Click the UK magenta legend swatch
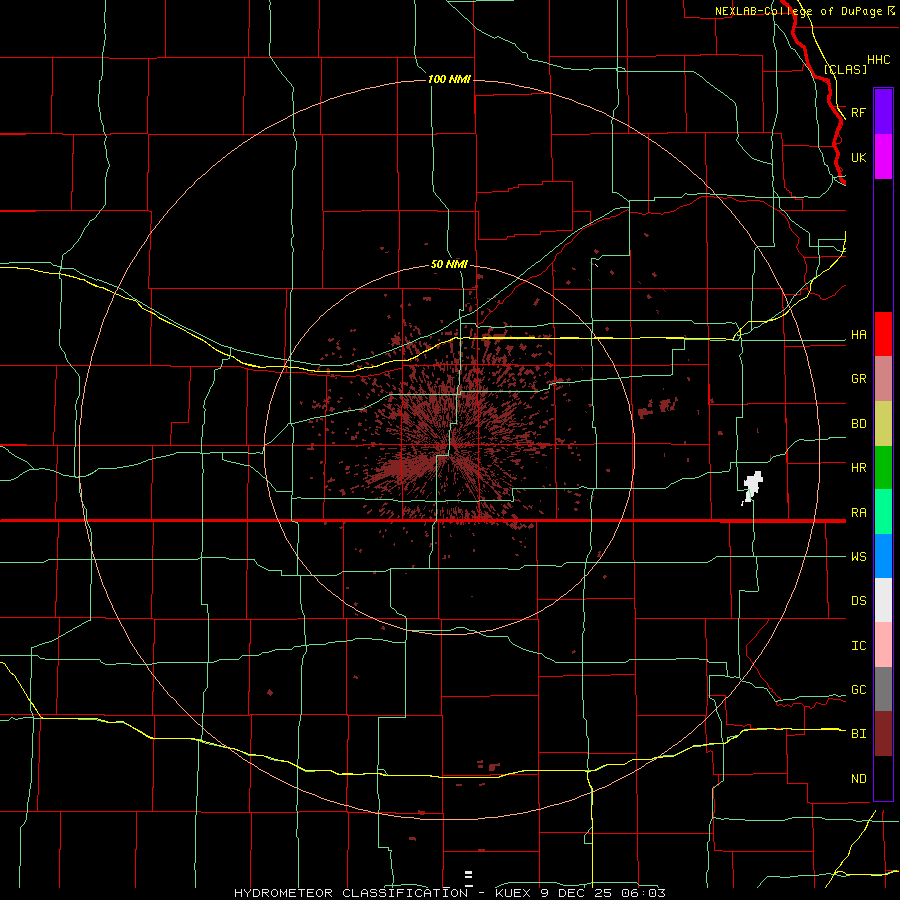The height and width of the screenshot is (900, 900). [883, 157]
